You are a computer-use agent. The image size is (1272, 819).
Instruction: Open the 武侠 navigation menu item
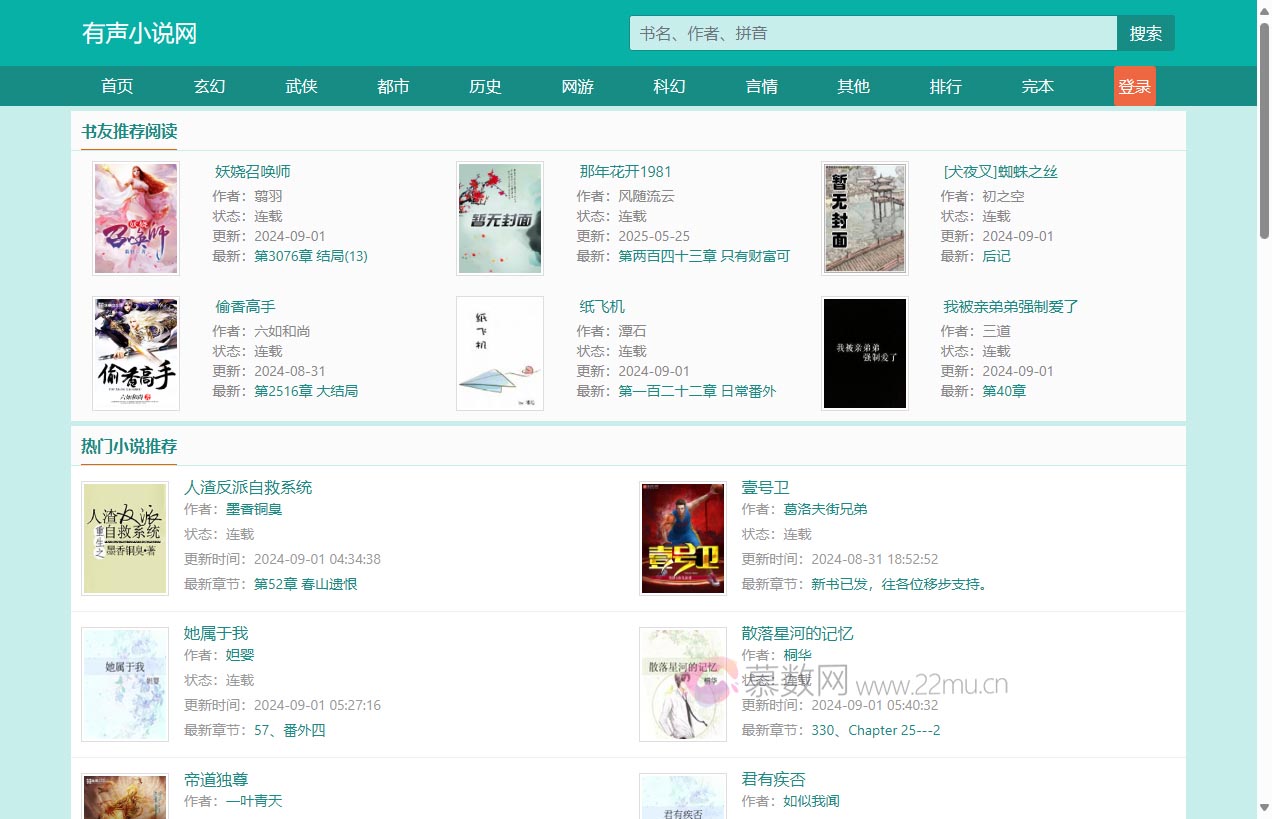coord(301,87)
